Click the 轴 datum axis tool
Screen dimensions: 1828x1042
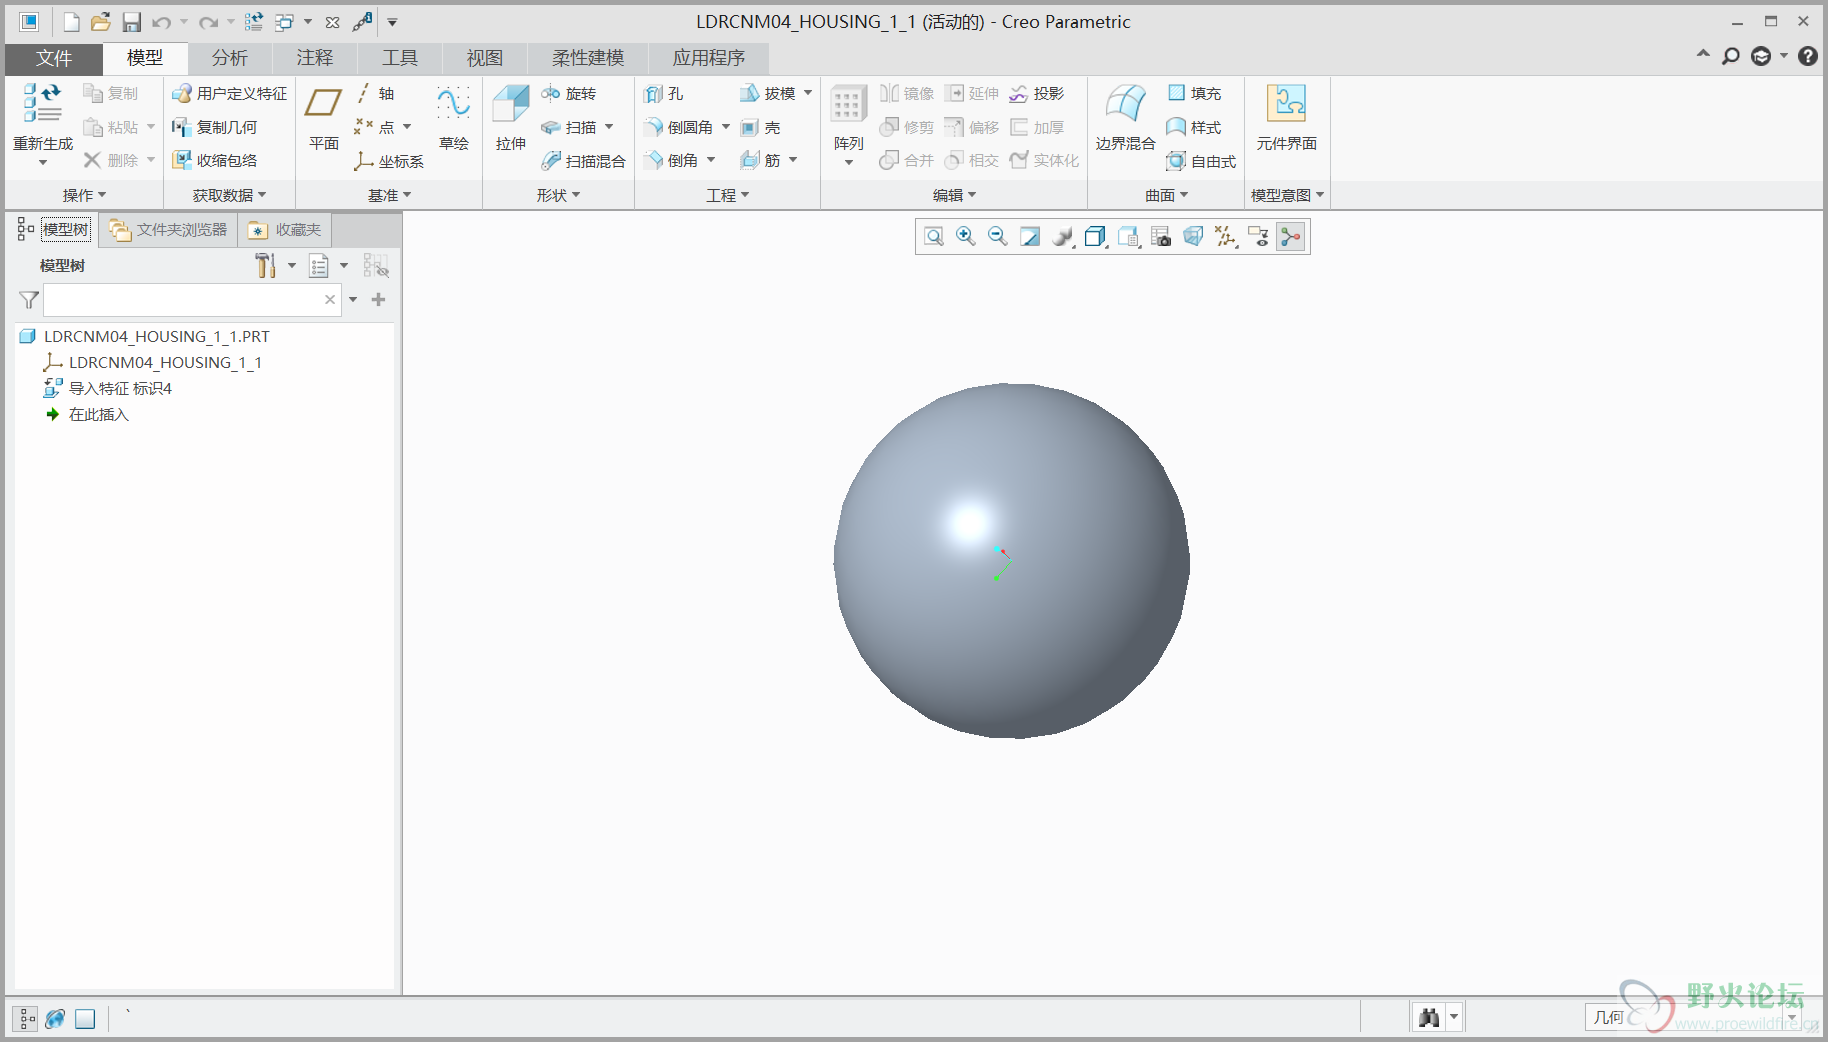point(376,94)
